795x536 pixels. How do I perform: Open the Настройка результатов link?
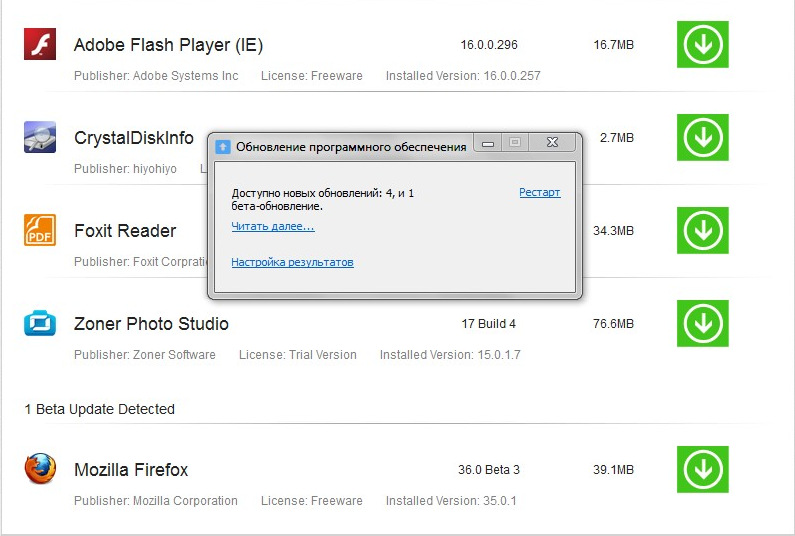coord(292,262)
